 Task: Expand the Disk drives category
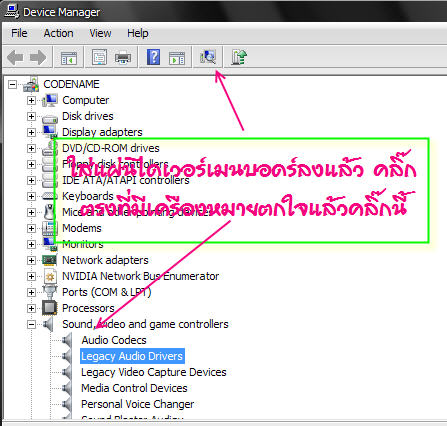[x=31, y=116]
